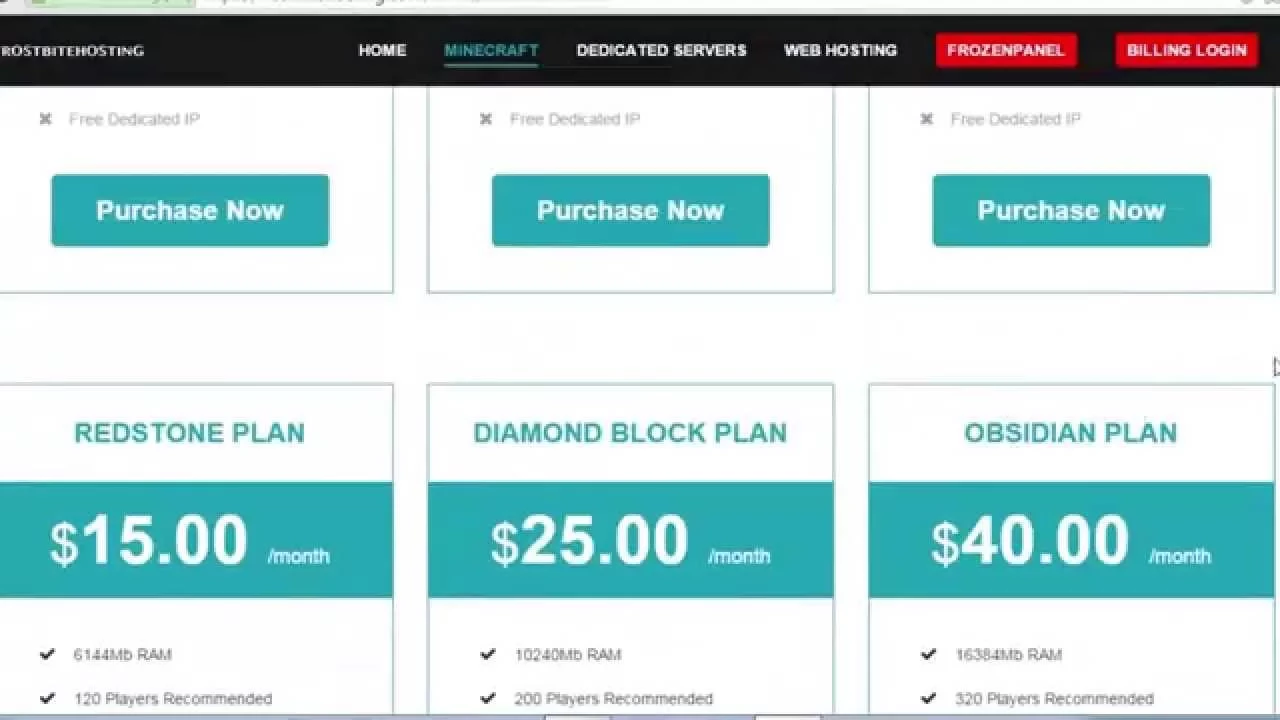Click the checkmark next to 6144Mb RAM

pos(47,654)
